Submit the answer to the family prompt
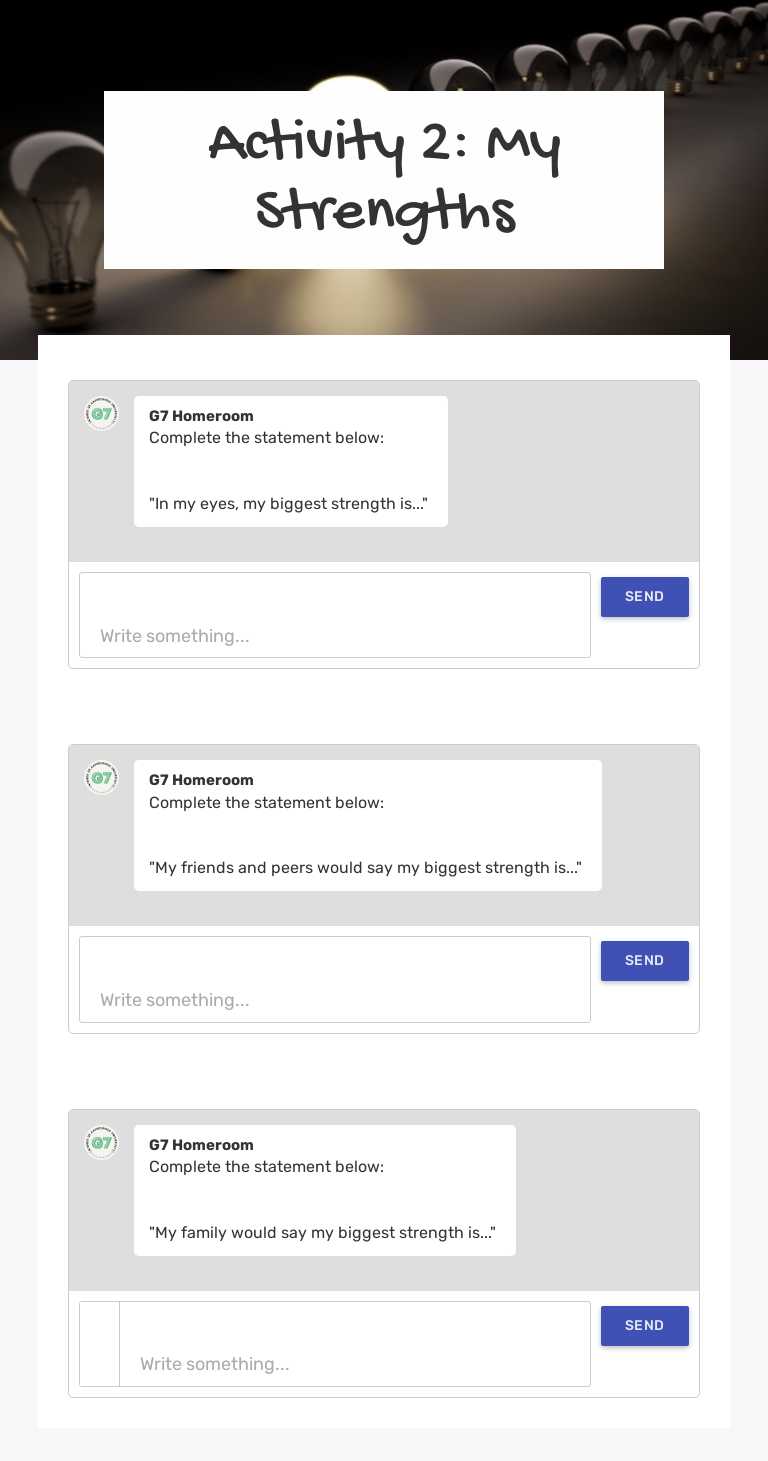 pyautogui.click(x=644, y=1326)
